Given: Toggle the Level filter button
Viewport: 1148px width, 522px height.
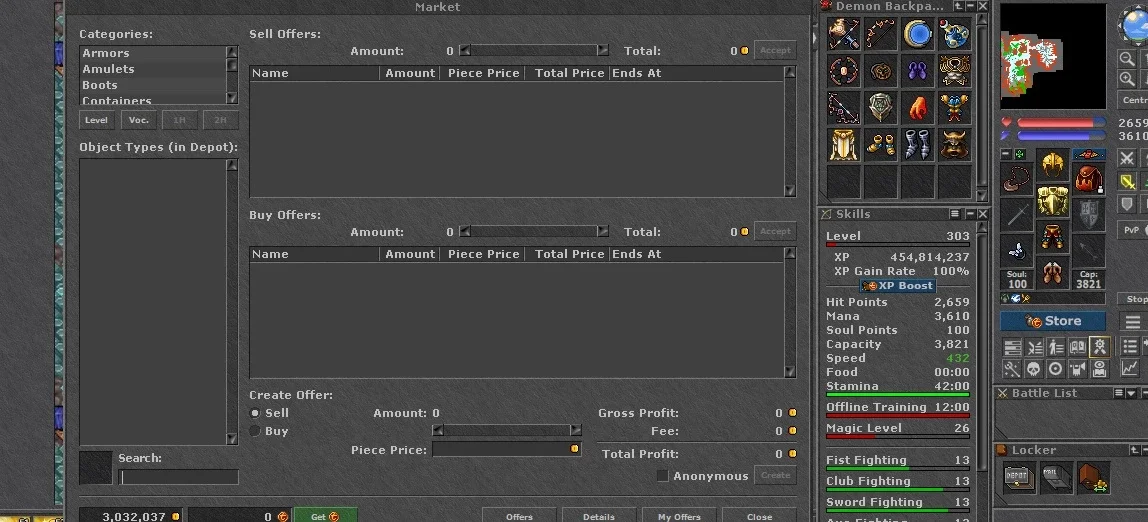Looking at the screenshot, I should [x=97, y=120].
